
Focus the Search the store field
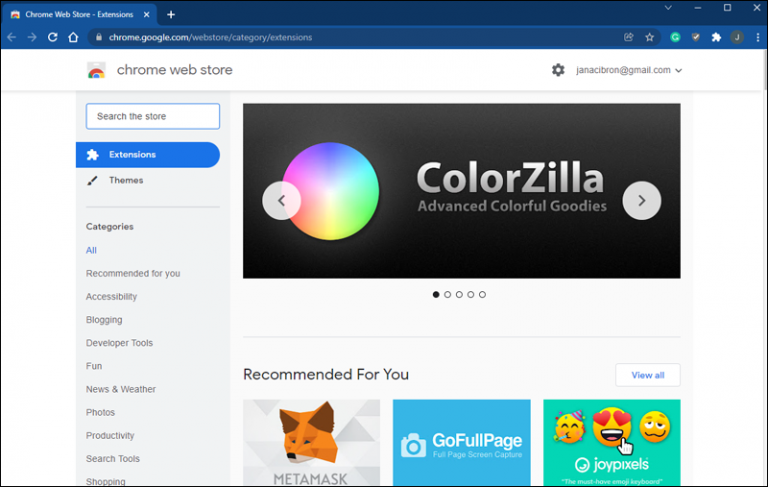[x=153, y=116]
